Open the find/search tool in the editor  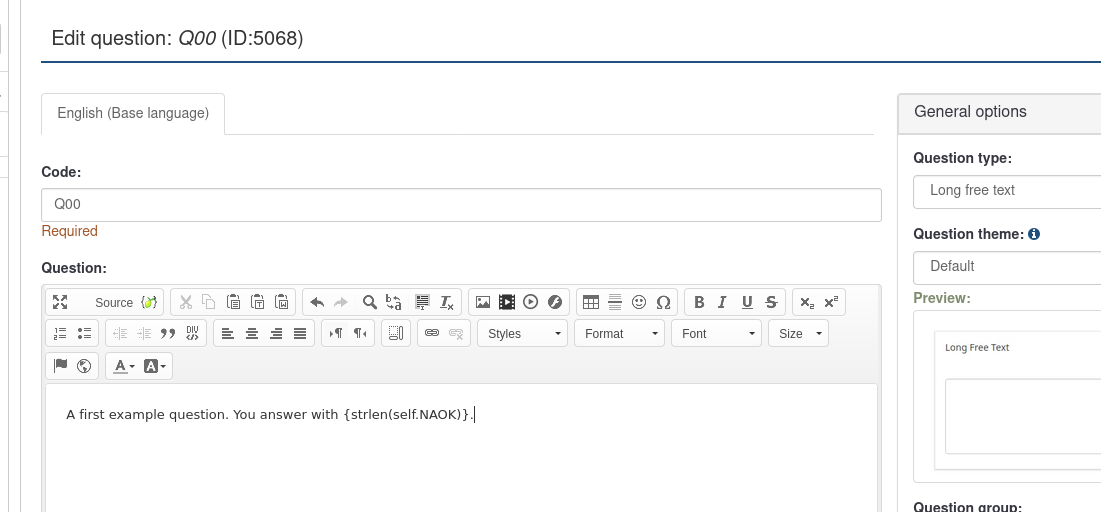pos(369,302)
